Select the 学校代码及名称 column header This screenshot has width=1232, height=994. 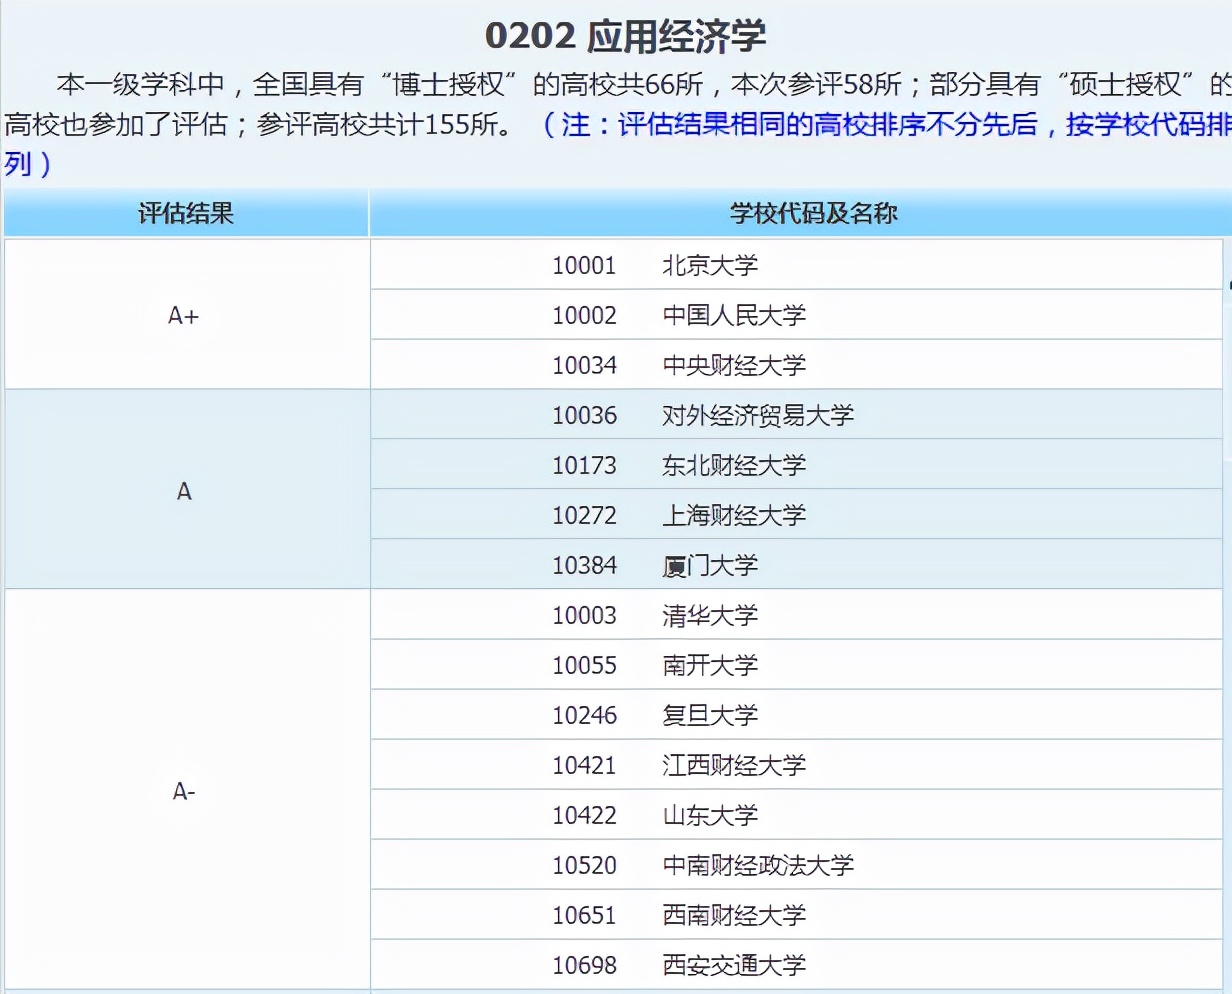pyautogui.click(x=810, y=213)
